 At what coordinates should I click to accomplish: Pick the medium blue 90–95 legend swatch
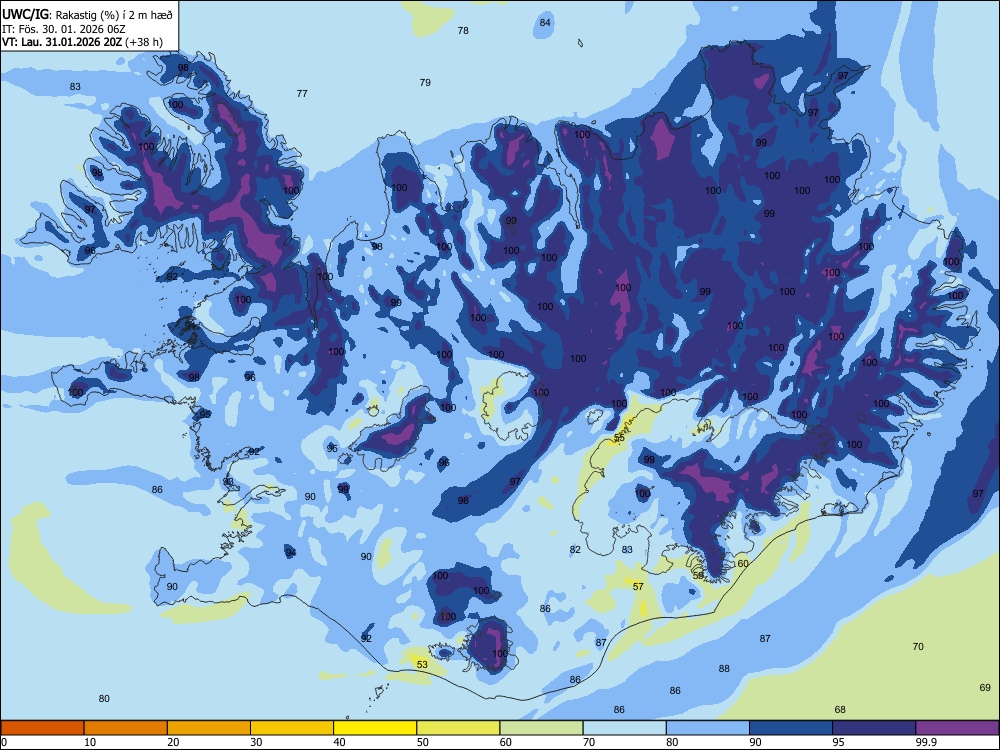pos(791,728)
